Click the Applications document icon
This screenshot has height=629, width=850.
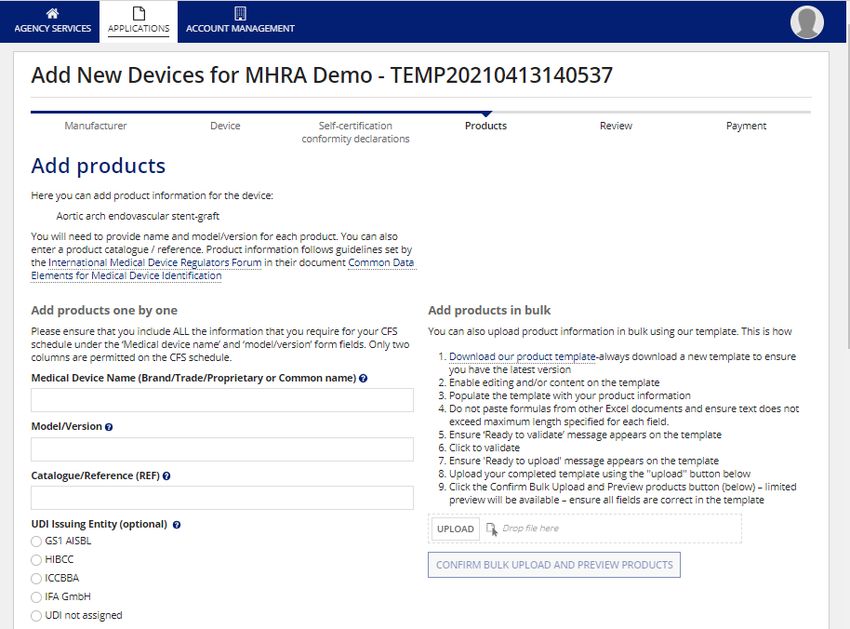pos(139,13)
